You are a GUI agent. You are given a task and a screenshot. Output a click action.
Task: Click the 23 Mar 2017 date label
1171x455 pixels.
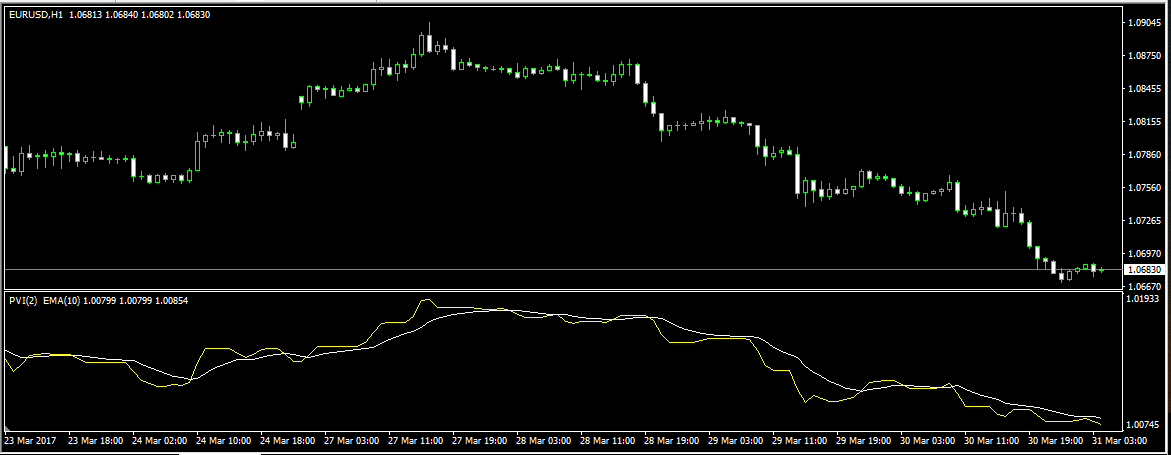click(30, 440)
